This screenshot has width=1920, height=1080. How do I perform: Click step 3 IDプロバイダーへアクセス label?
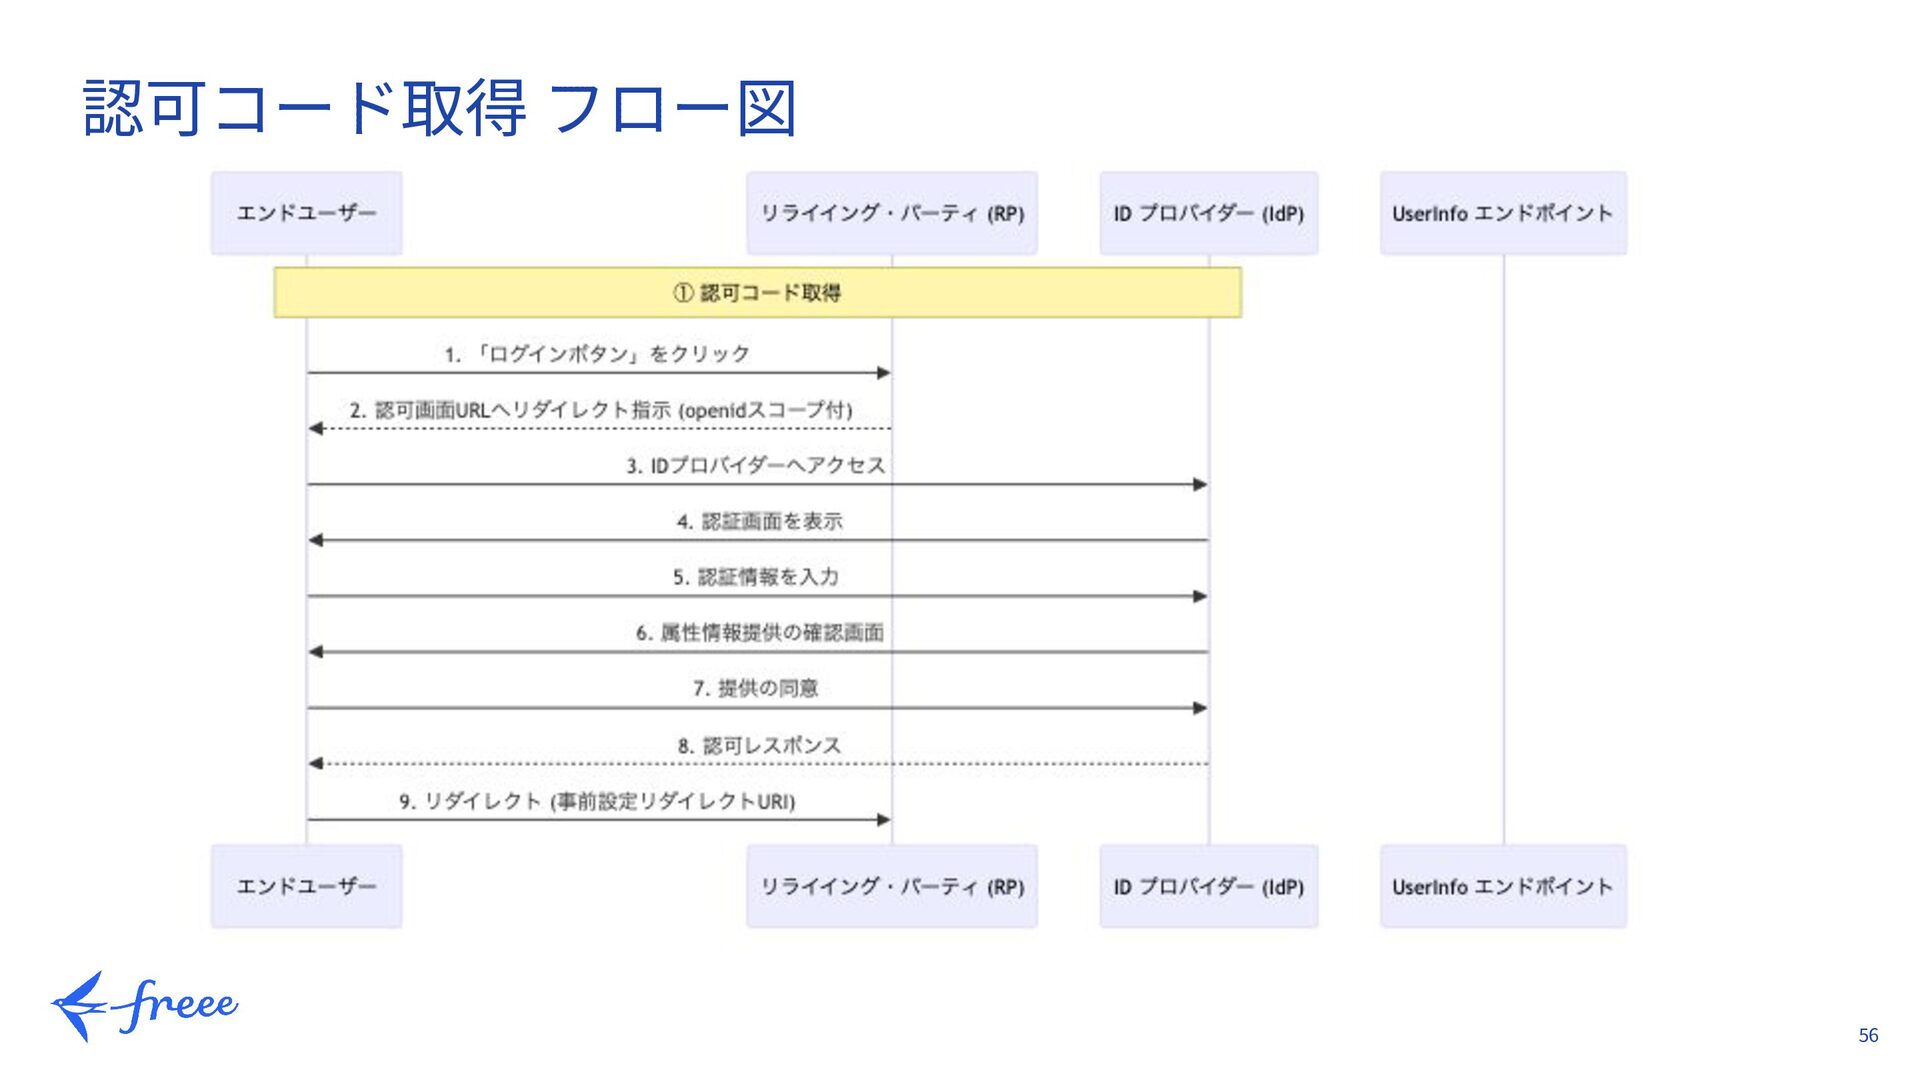[x=755, y=466]
